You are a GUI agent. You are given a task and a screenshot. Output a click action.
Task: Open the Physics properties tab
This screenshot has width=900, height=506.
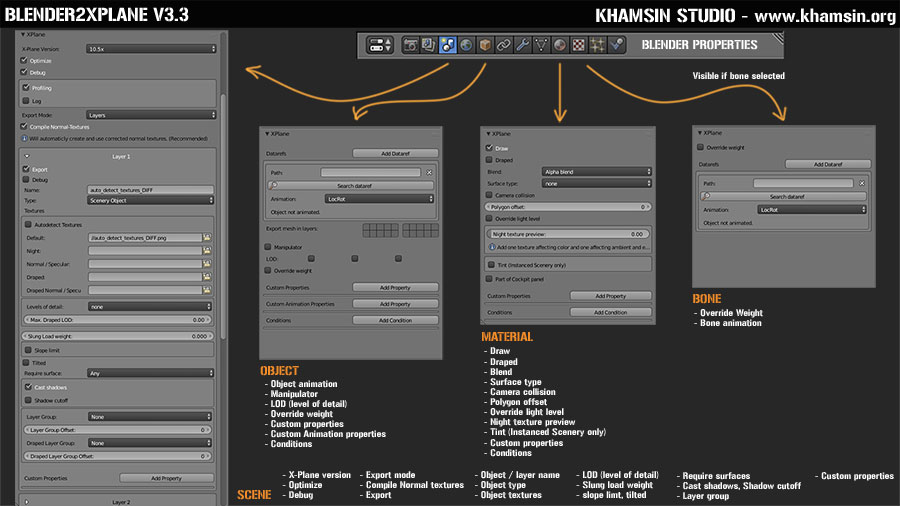(x=616, y=45)
